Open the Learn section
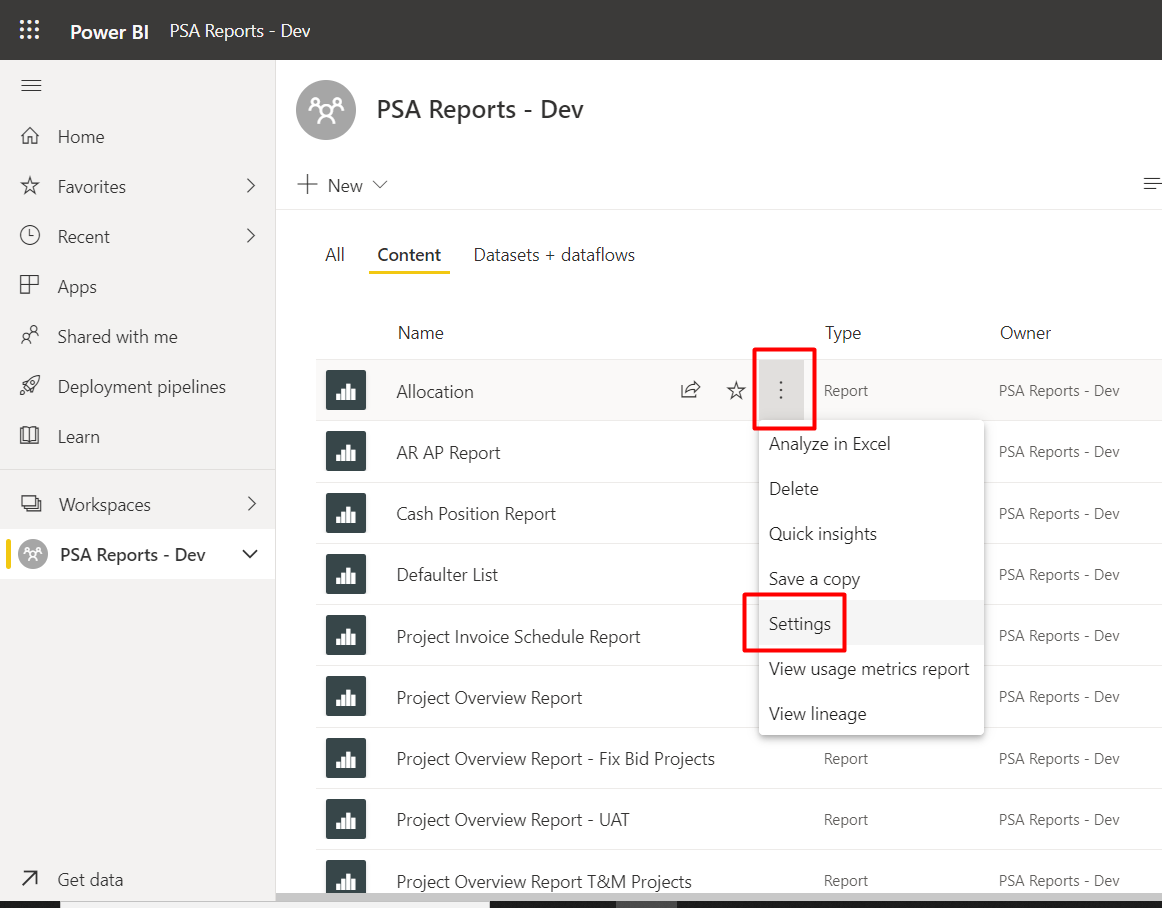The image size is (1162, 908). (78, 437)
